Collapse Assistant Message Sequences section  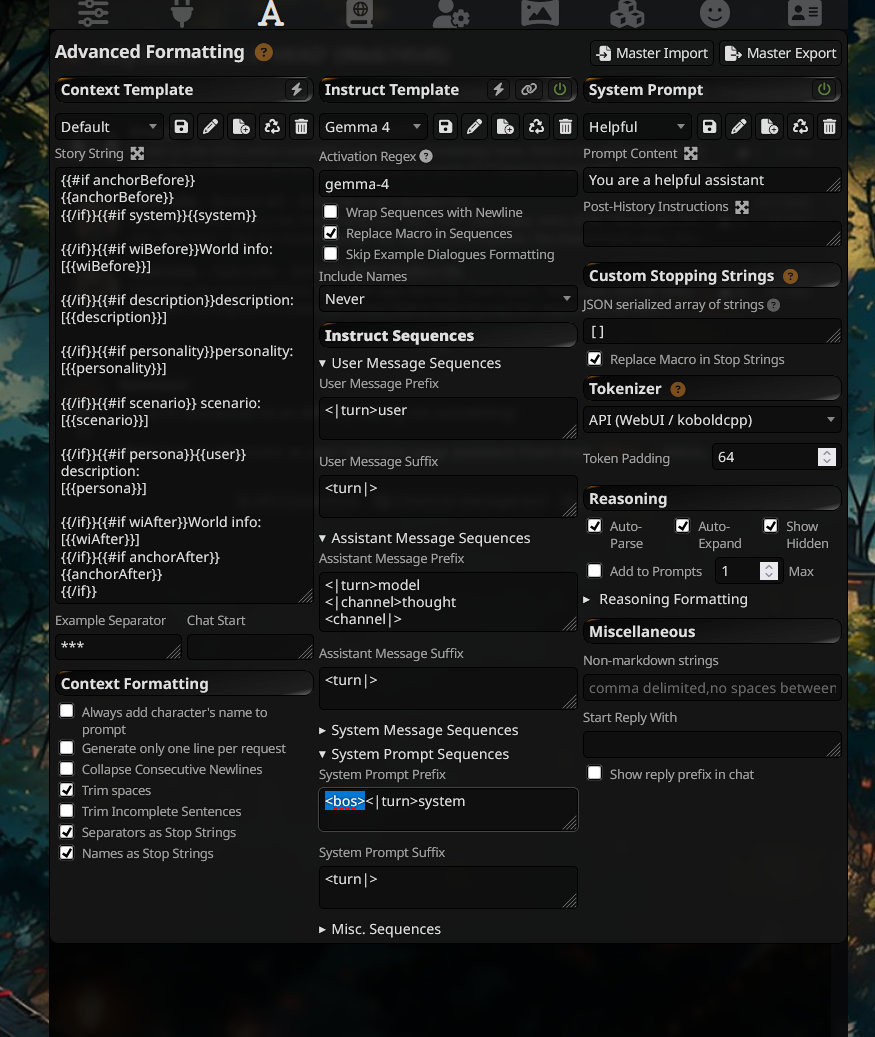(425, 538)
